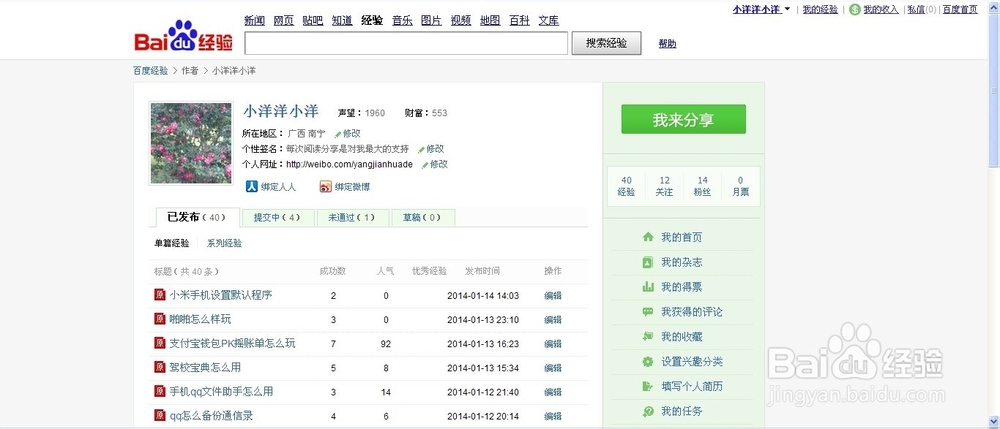Select the 单篇经验 sub-tab
The height and width of the screenshot is (429, 1000).
(x=172, y=243)
